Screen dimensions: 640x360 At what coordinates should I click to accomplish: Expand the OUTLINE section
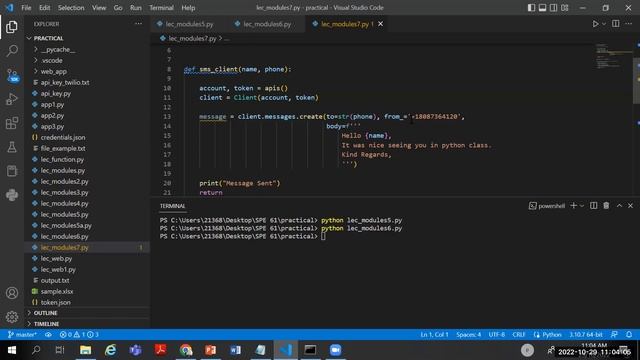pyautogui.click(x=45, y=313)
